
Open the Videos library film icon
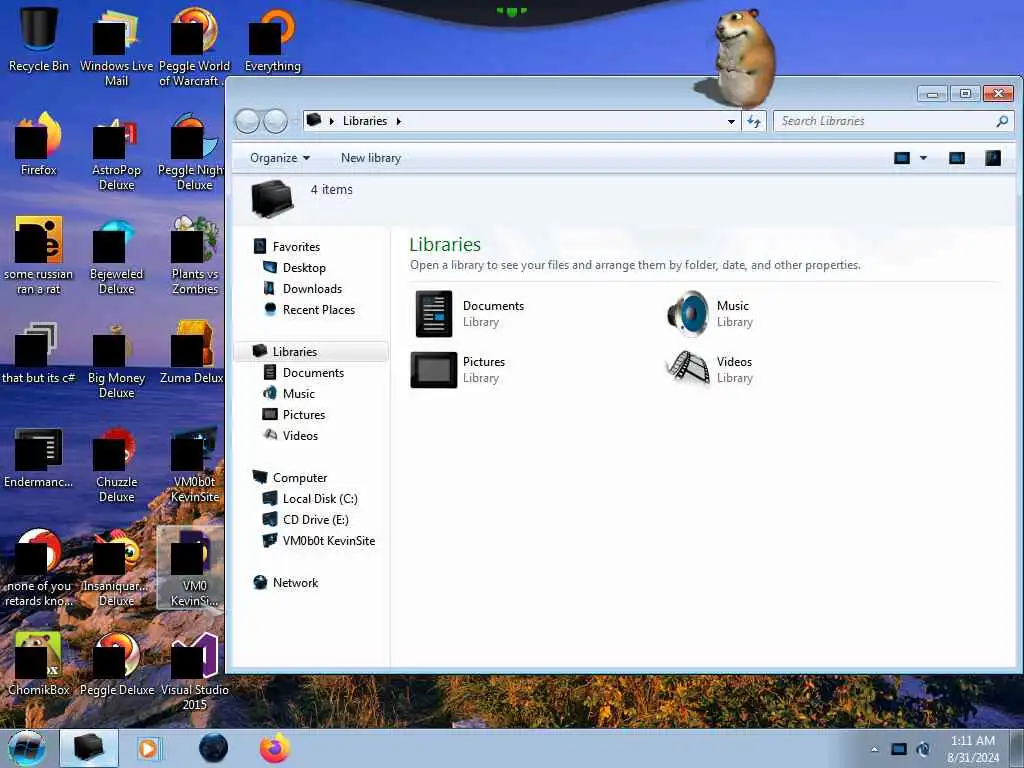click(688, 369)
